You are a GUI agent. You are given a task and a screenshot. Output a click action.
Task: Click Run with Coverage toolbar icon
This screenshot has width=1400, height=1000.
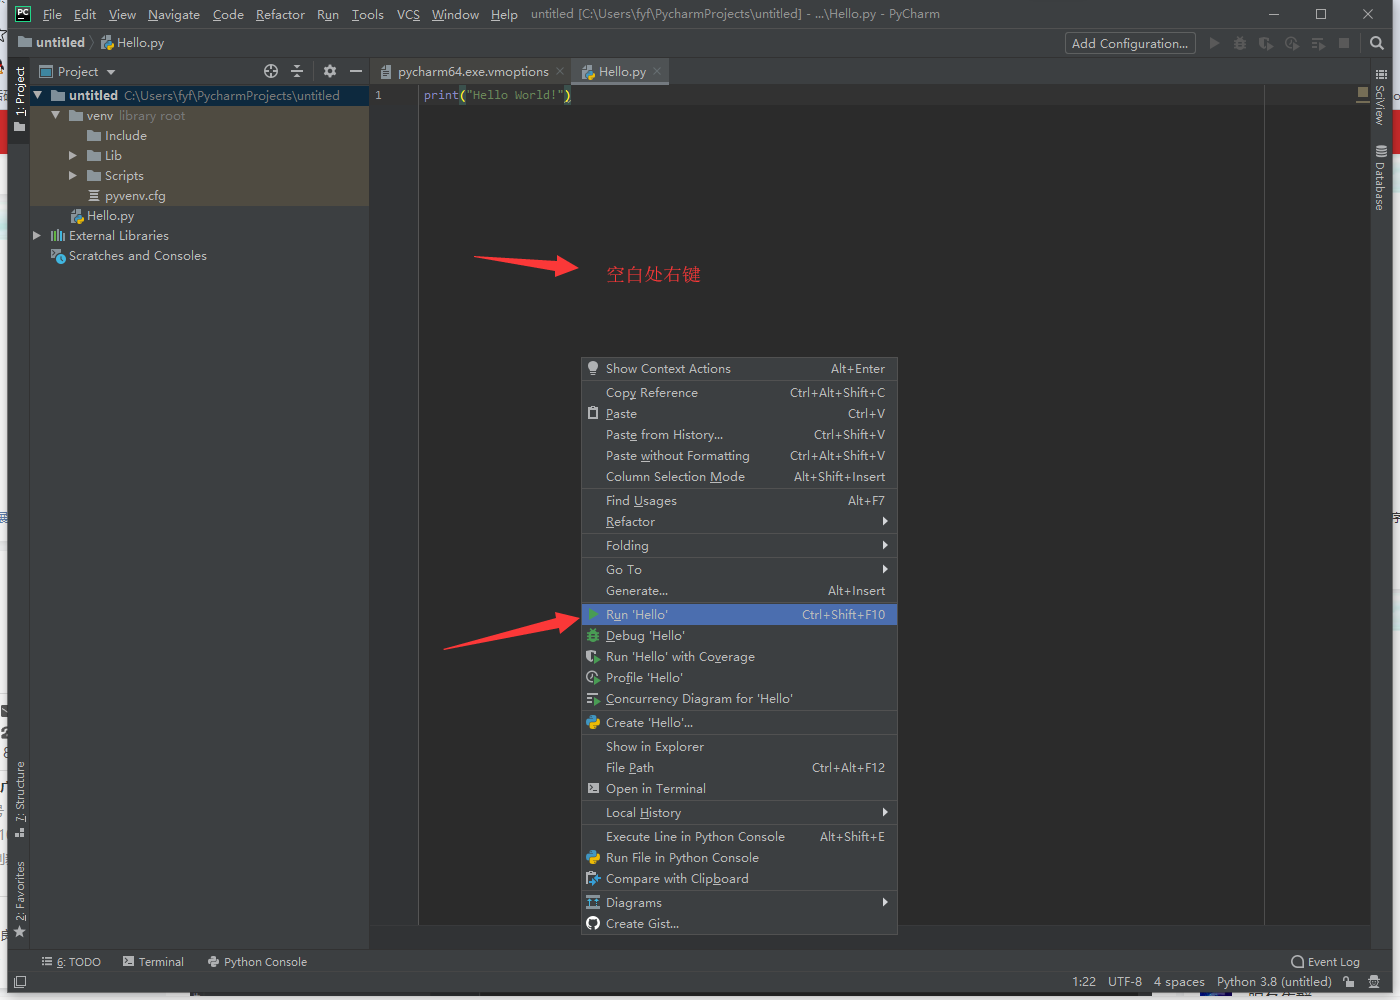pos(1266,43)
